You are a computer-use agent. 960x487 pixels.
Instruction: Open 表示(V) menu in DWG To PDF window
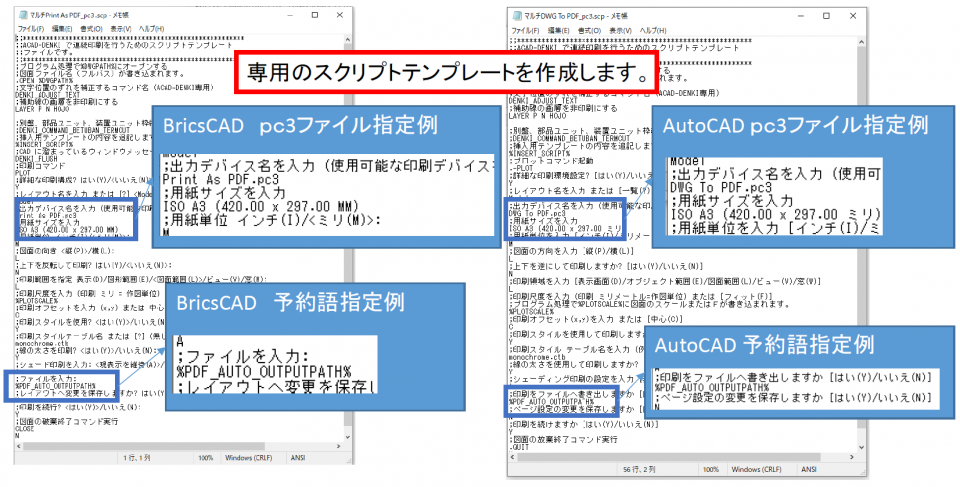[620, 29]
